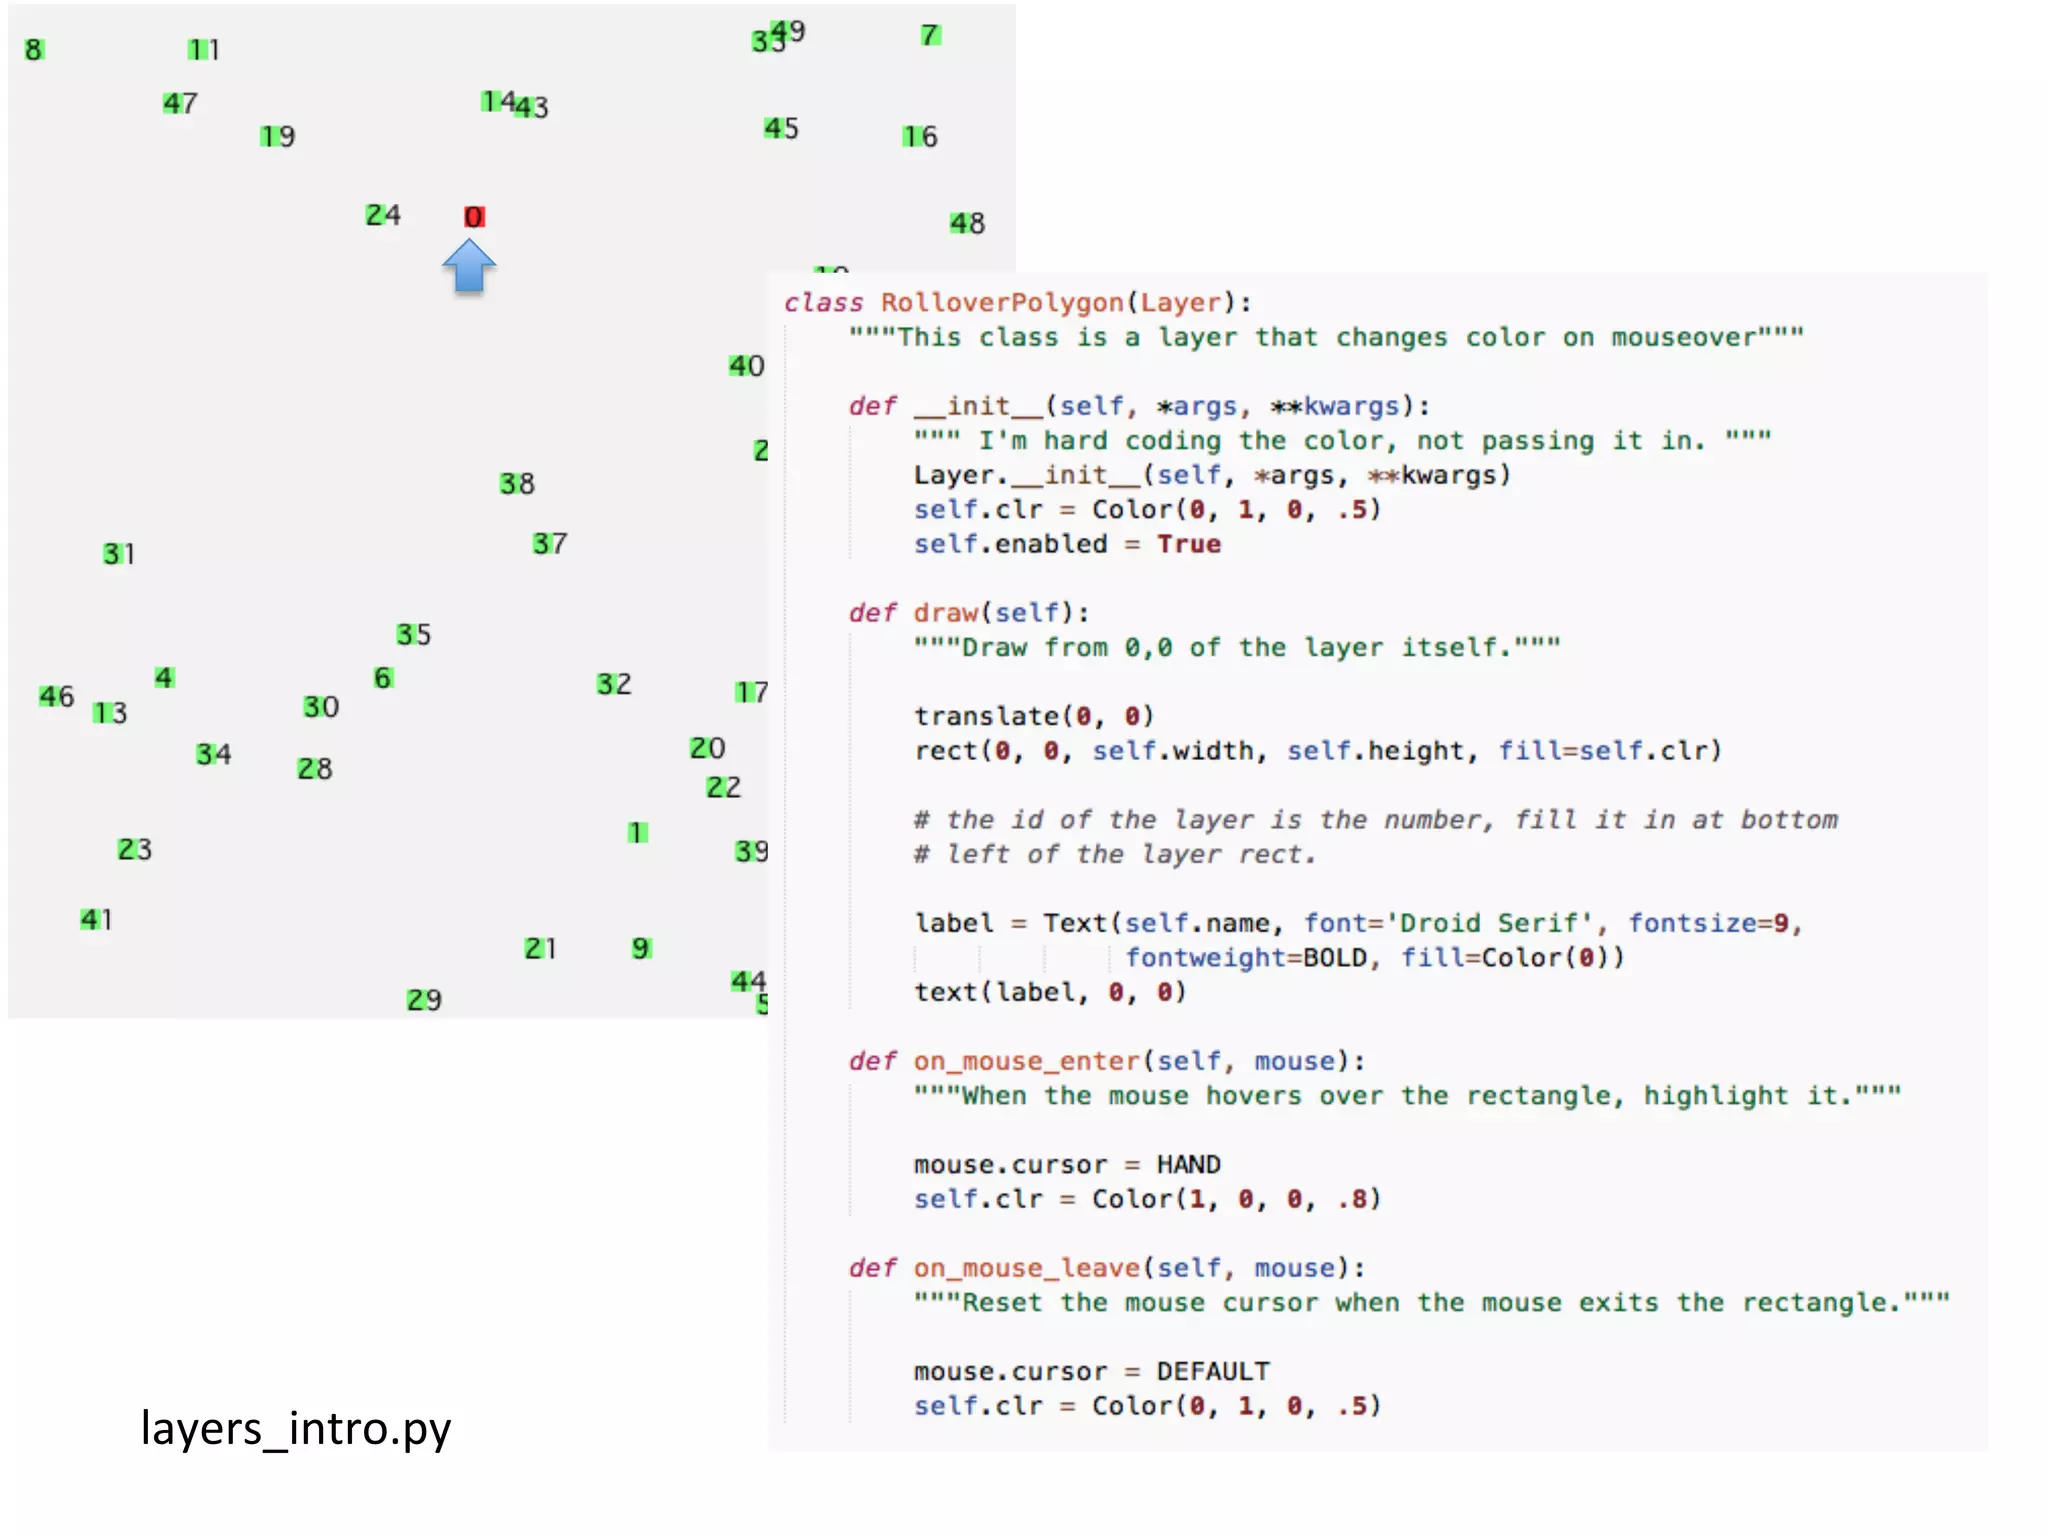This screenshot has width=2048, height=1536.
Task: Select the green layer numbered 37
Action: pyautogui.click(x=541, y=544)
